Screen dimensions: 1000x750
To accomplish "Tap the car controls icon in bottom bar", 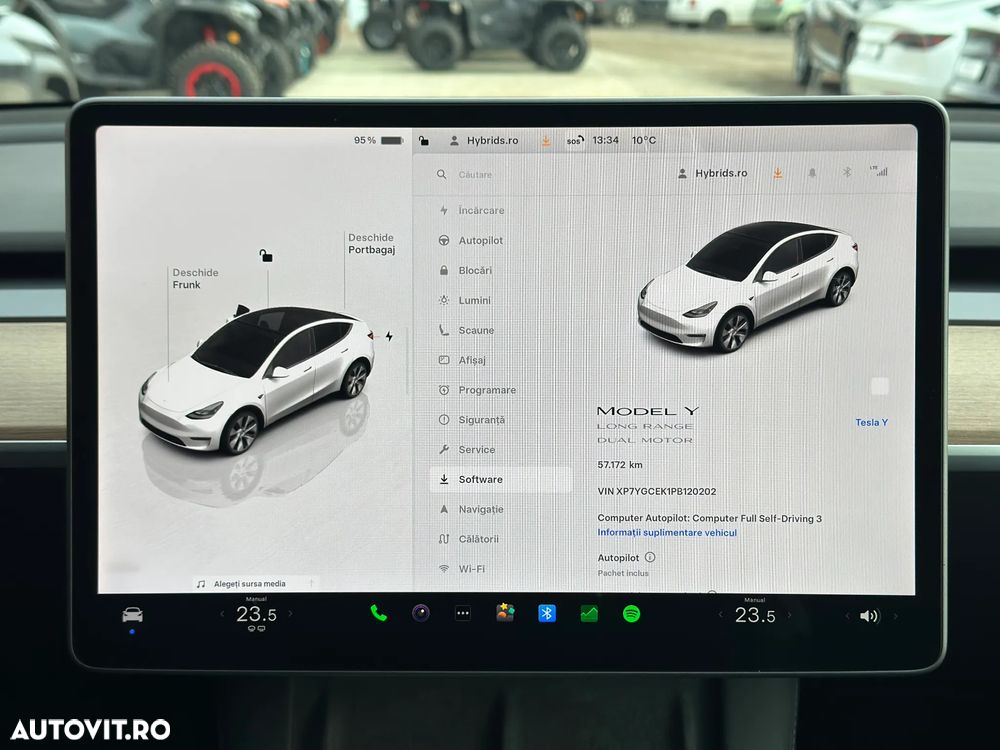I will tap(133, 615).
